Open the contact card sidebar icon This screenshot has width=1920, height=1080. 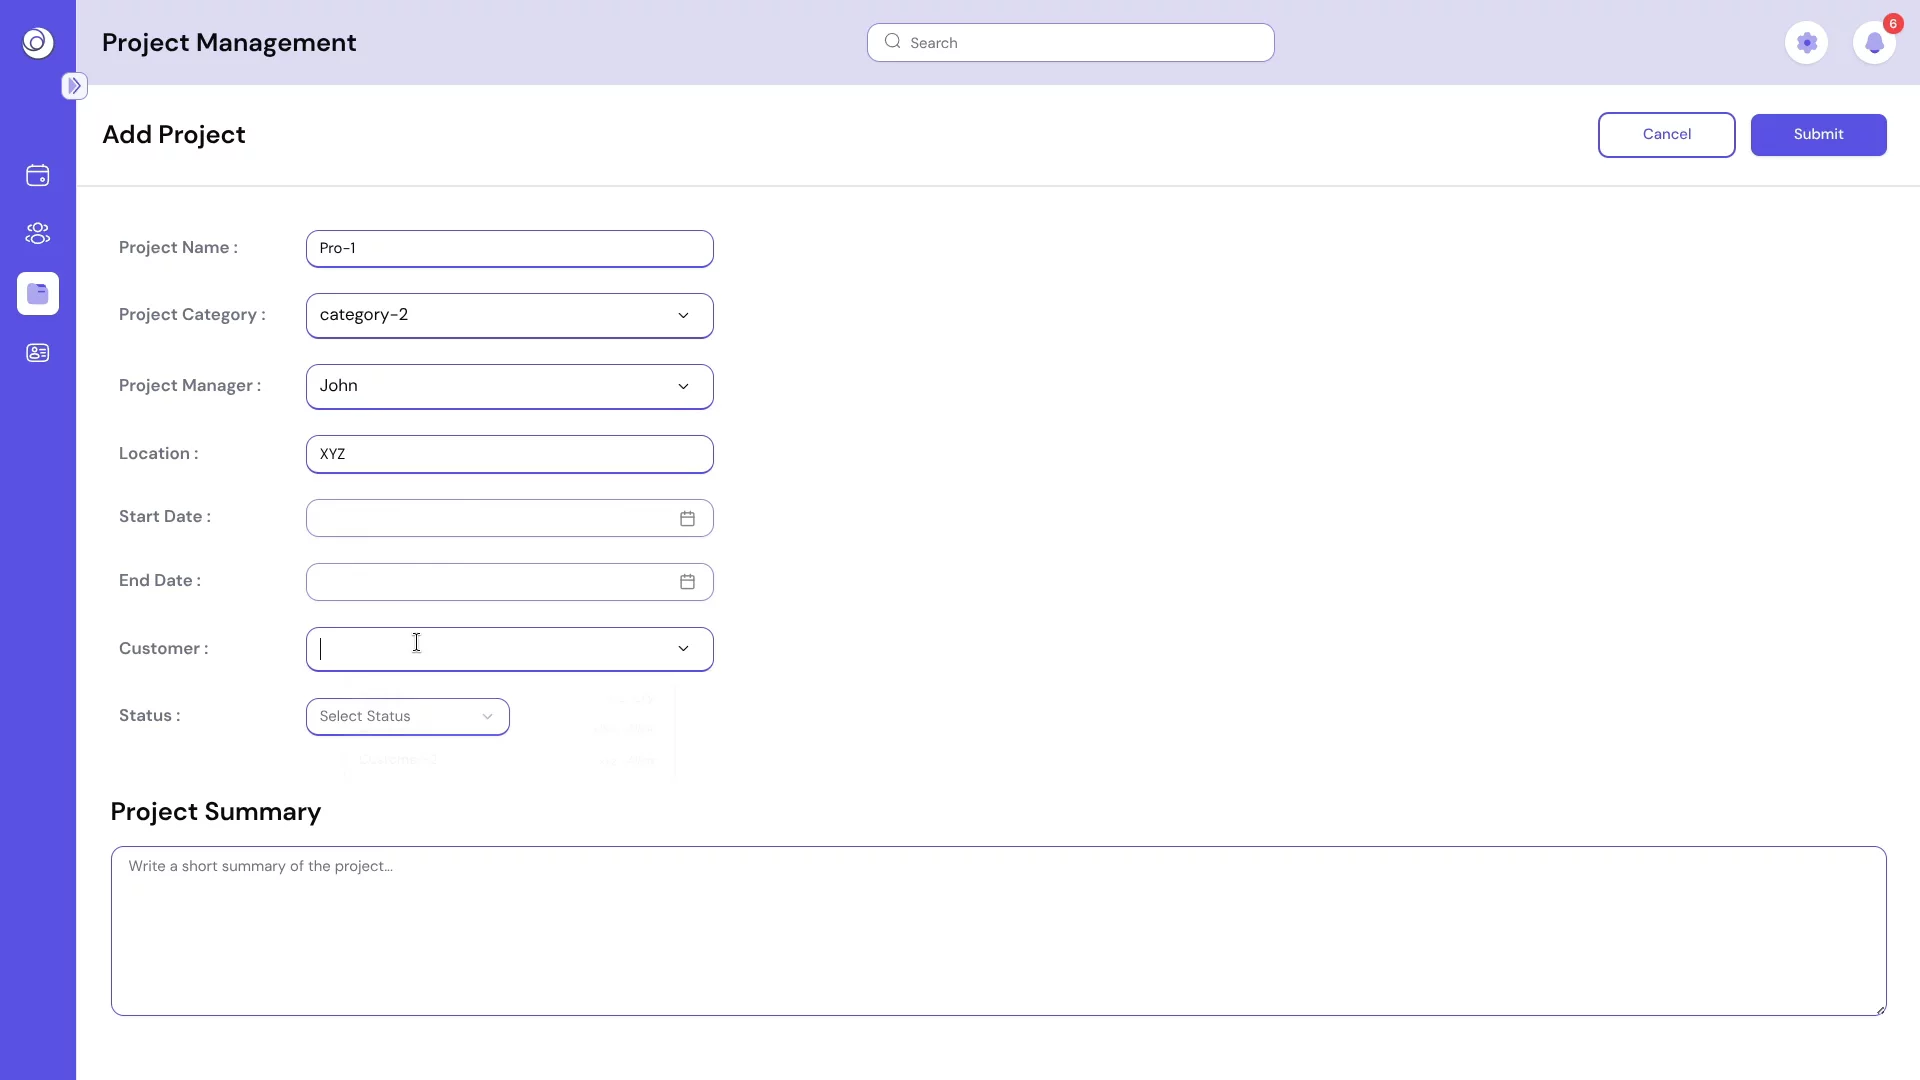pyautogui.click(x=38, y=353)
